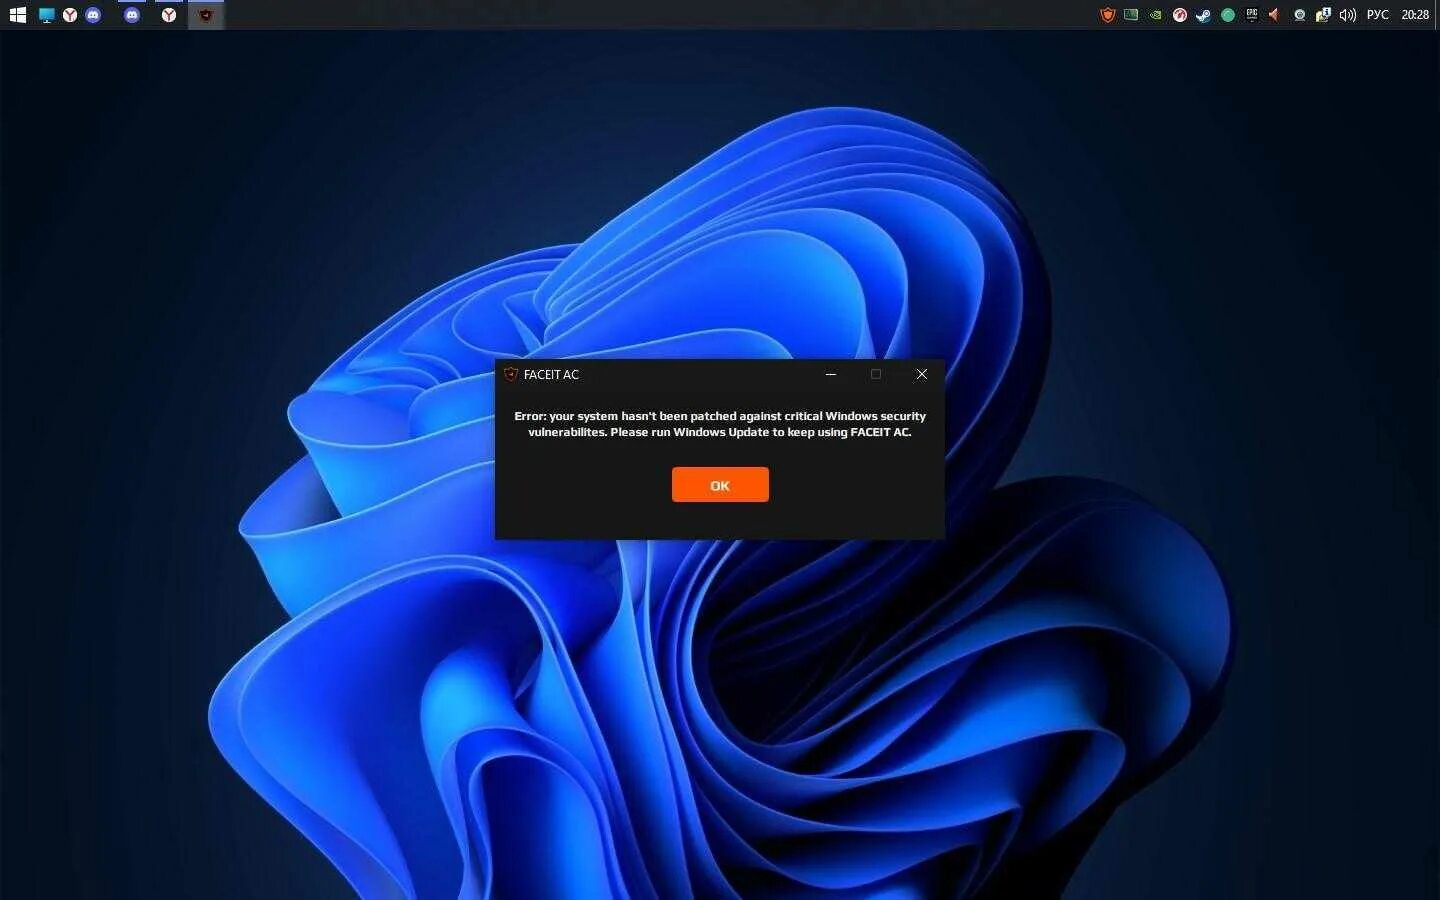1440x900 pixels.
Task: Select the highlighted FACEIT AC taskbar button
Action: pyautogui.click(x=206, y=15)
